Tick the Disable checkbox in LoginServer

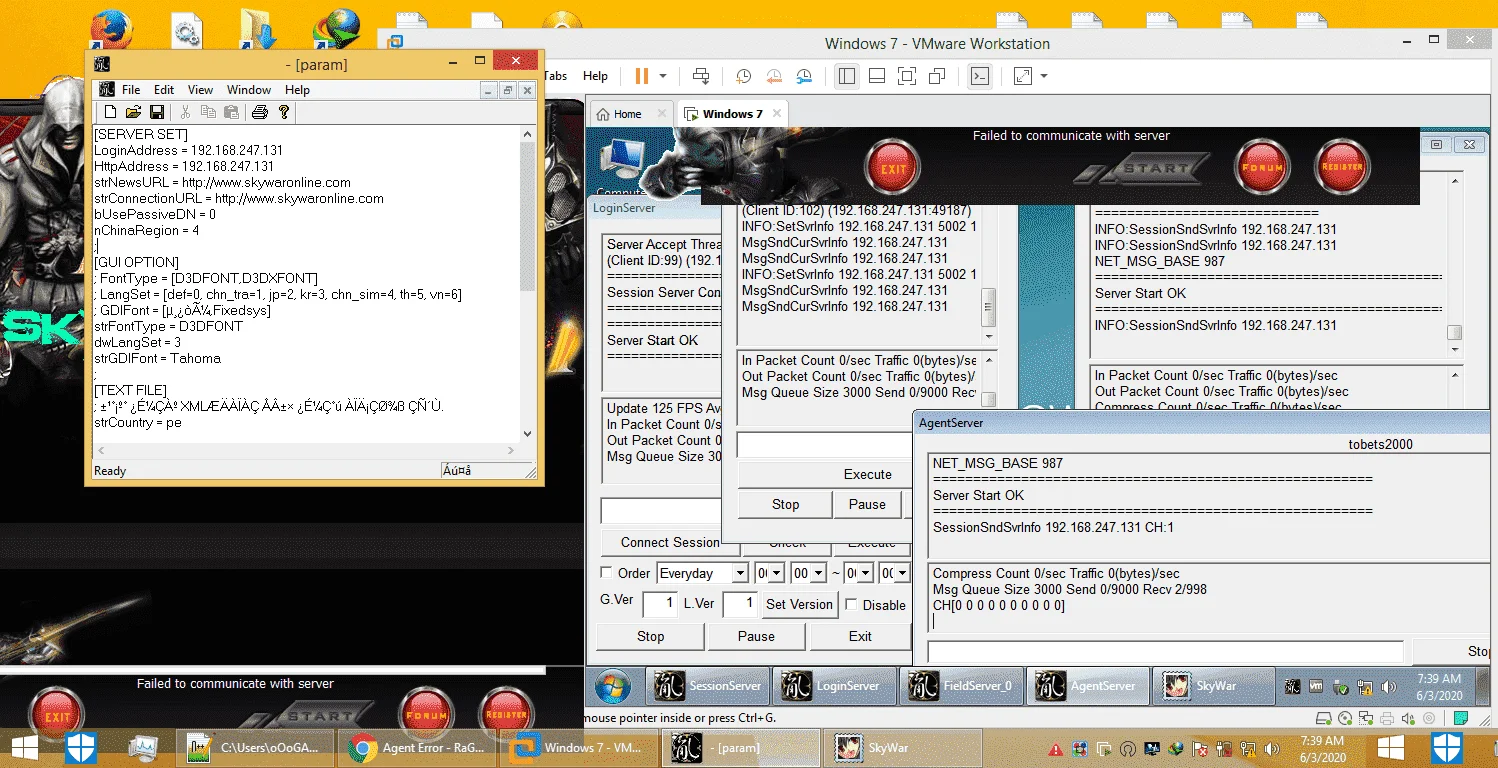click(x=851, y=604)
